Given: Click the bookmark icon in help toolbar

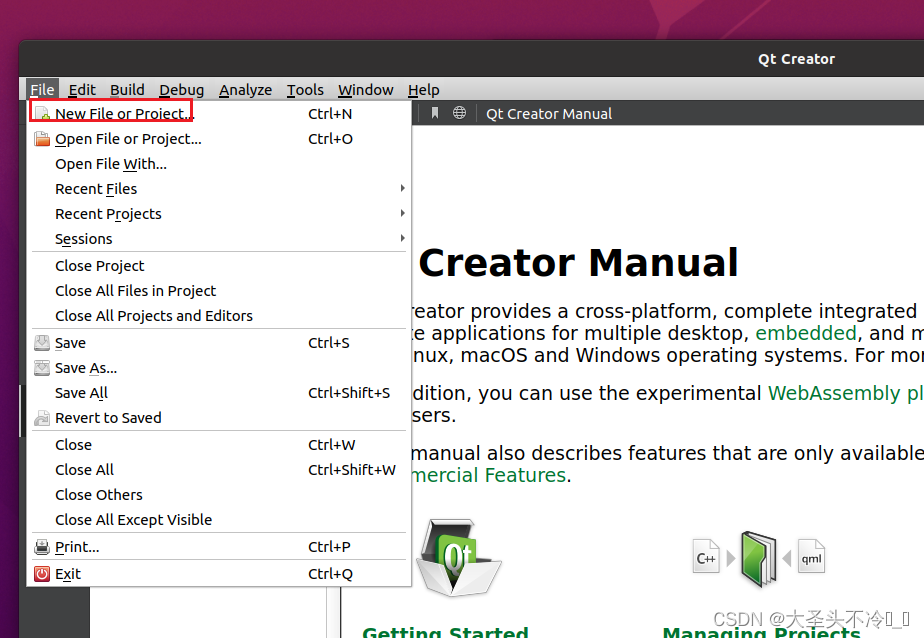Looking at the screenshot, I should pyautogui.click(x=435, y=113).
